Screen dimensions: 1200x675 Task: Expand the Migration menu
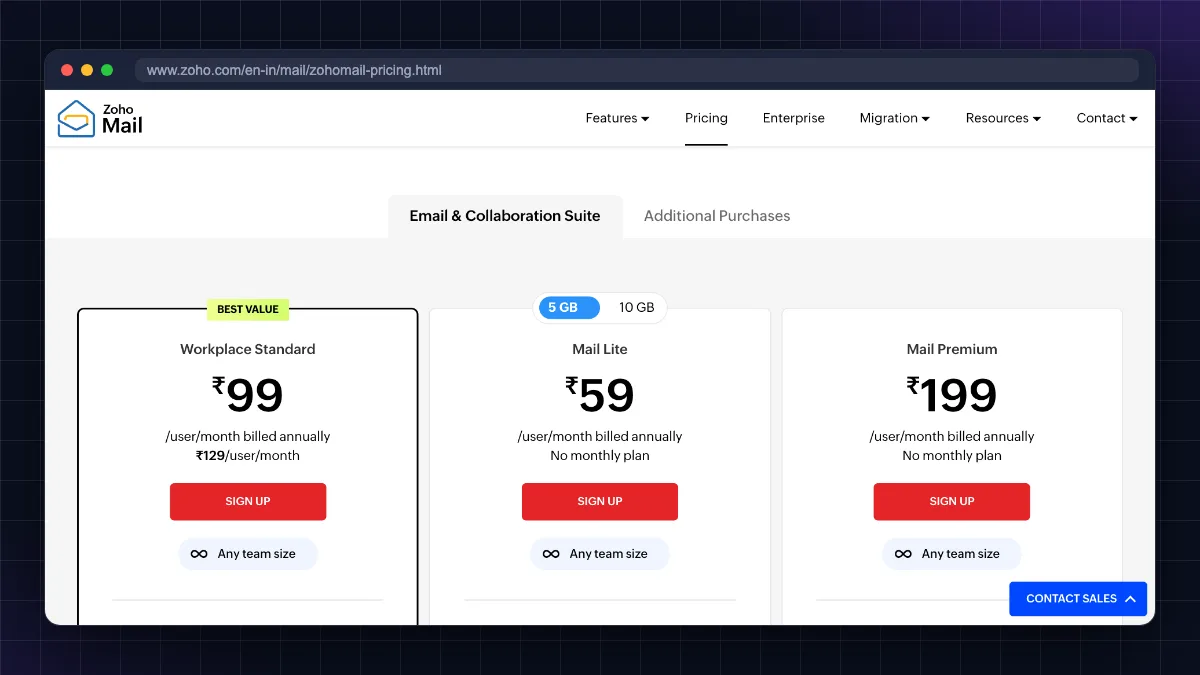pyautogui.click(x=894, y=118)
